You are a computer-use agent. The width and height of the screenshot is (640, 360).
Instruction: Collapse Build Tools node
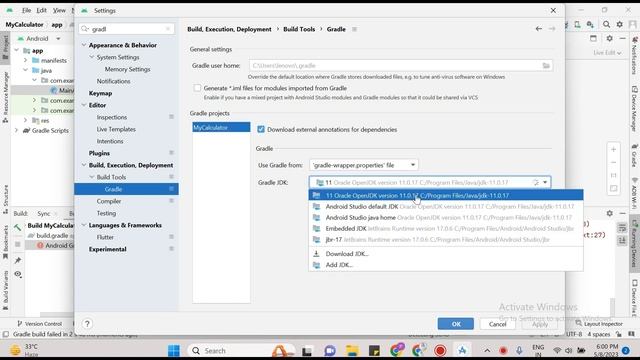click(x=91, y=177)
